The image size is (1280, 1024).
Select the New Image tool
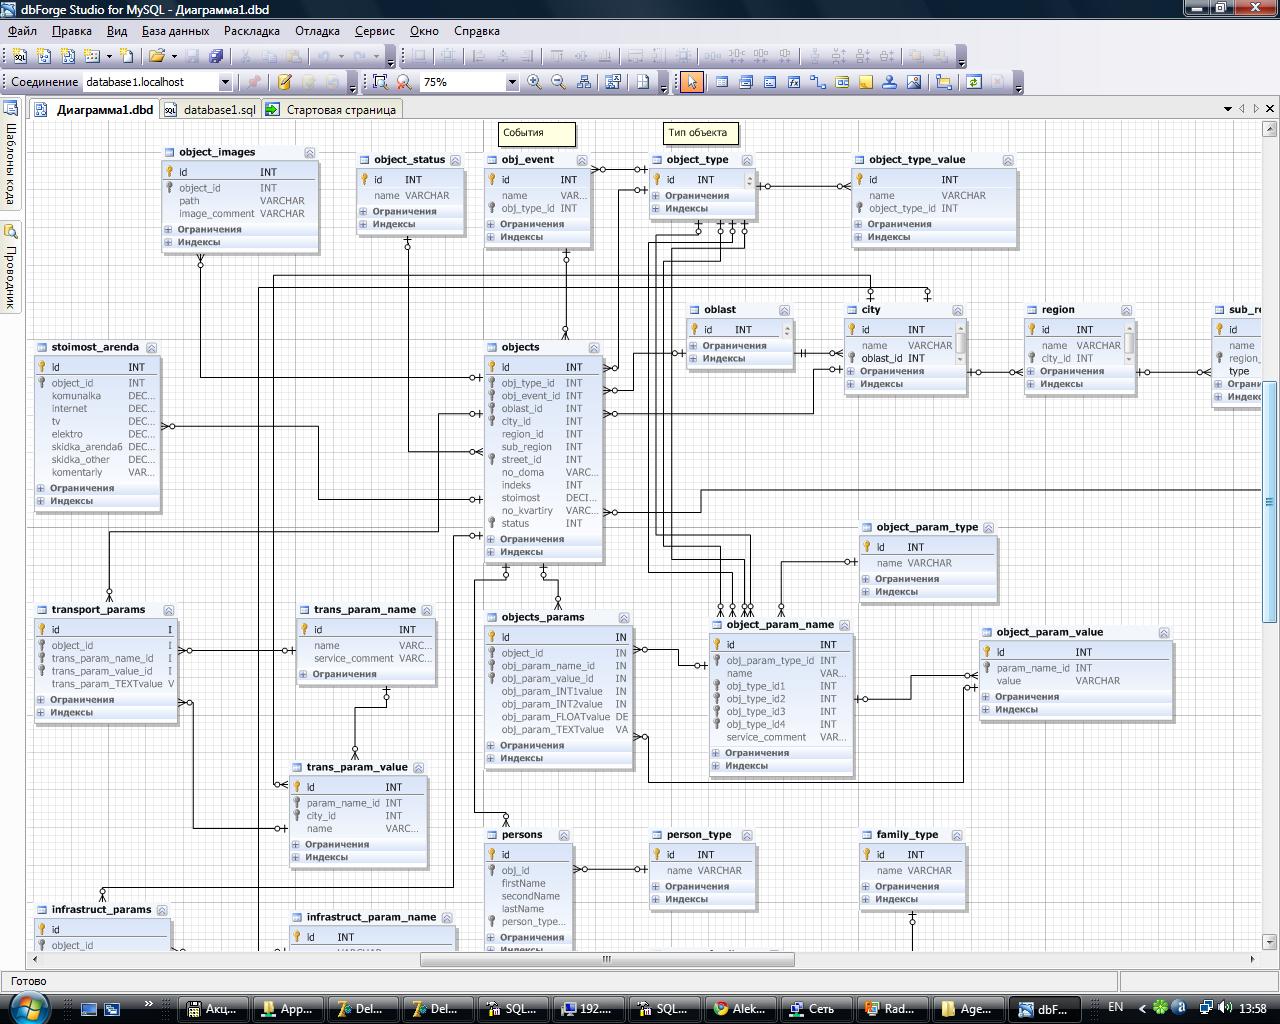[x=914, y=82]
